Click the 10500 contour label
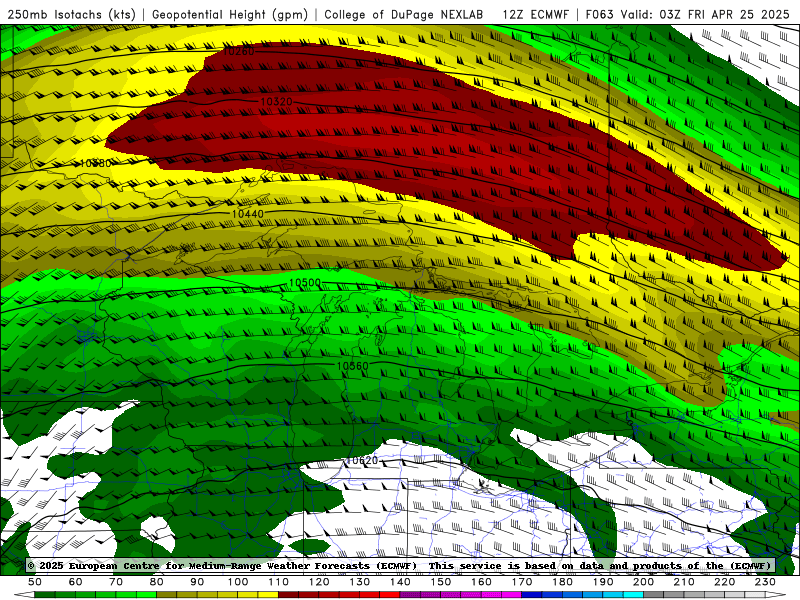Viewport: 800px width, 600px height. click(305, 283)
